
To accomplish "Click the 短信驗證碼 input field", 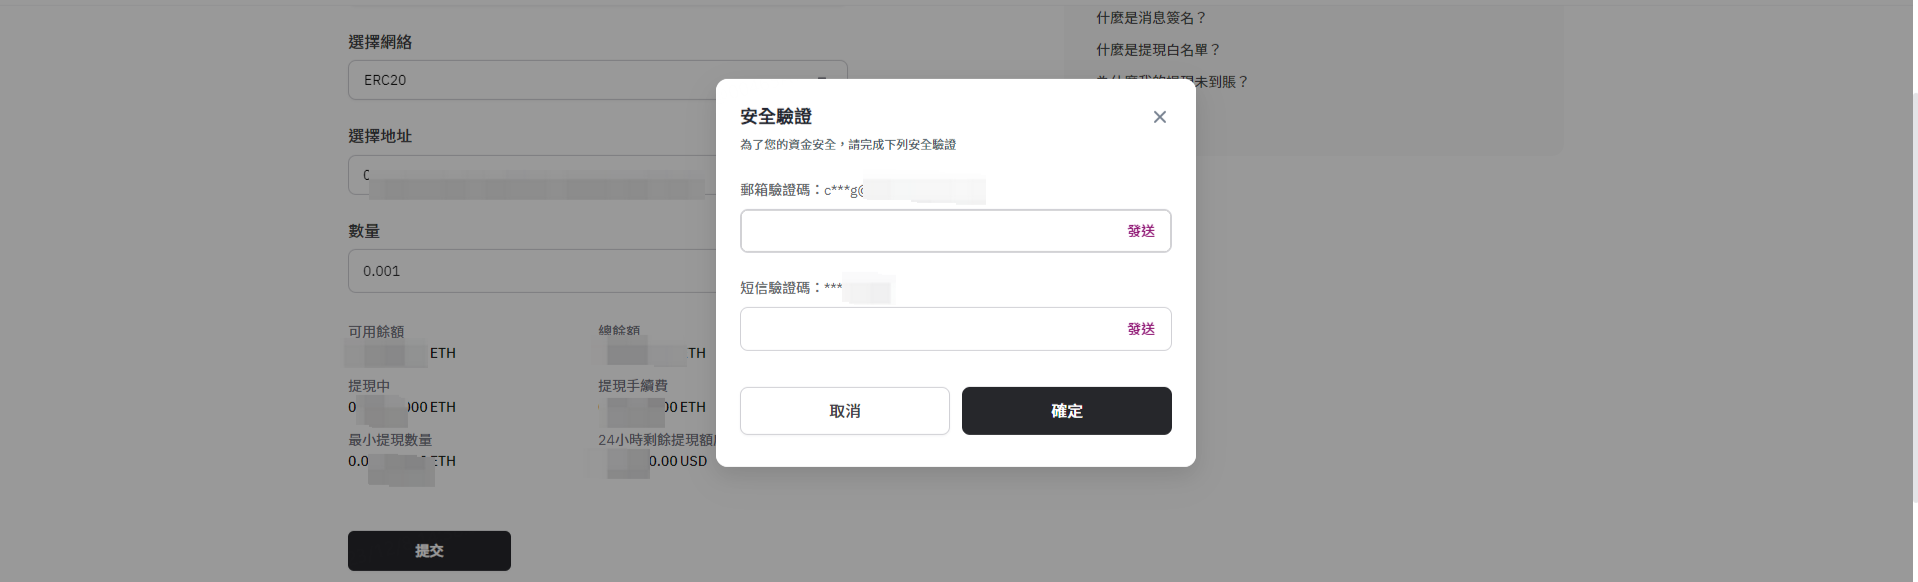I will pos(930,329).
